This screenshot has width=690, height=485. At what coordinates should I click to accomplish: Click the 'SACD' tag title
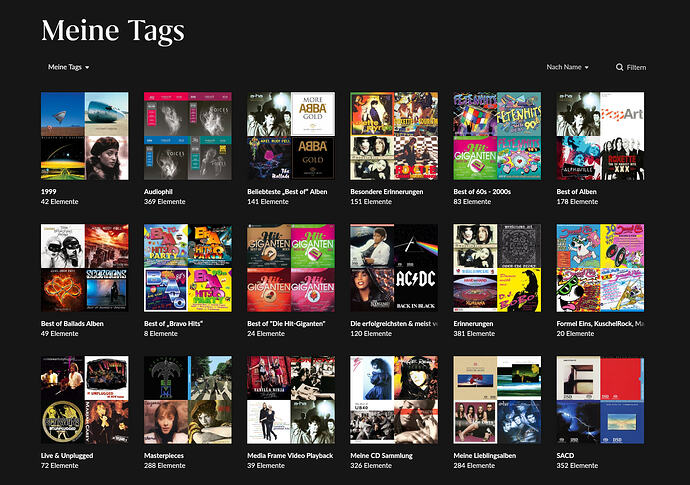(565, 456)
